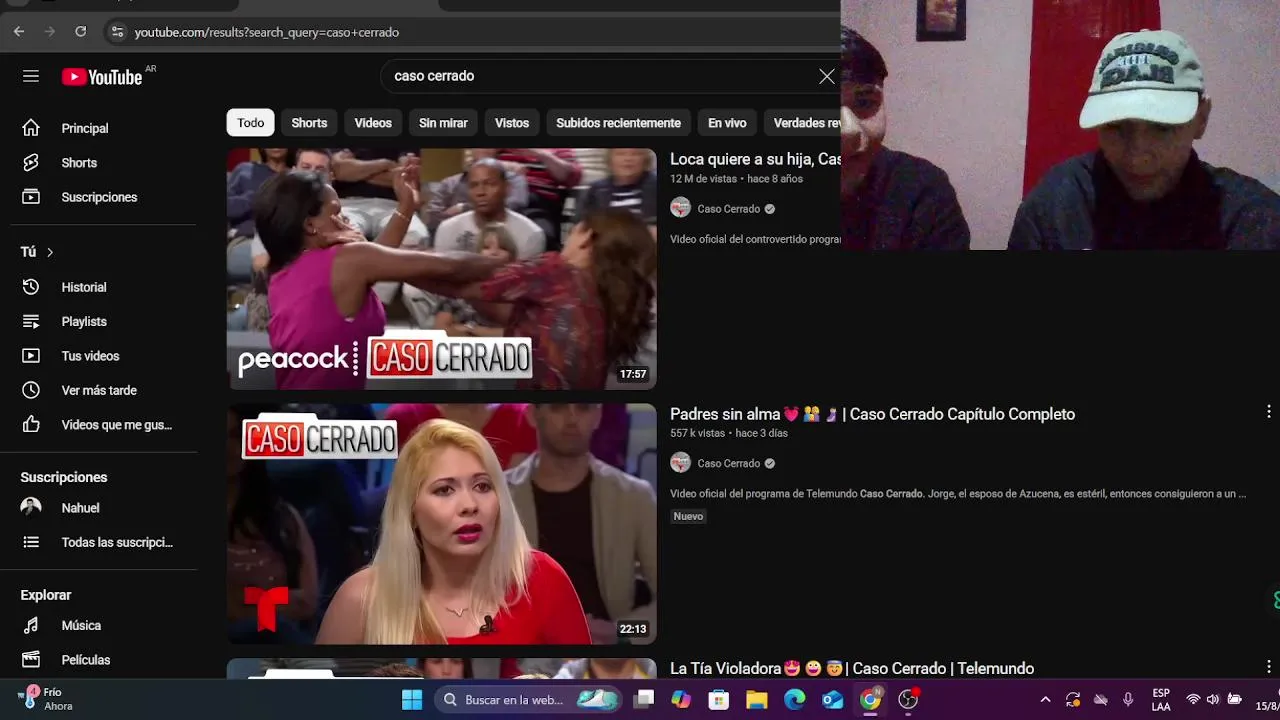Click the 12 M de vistas text
Viewport: 1280px width, 720px height.
tap(703, 179)
